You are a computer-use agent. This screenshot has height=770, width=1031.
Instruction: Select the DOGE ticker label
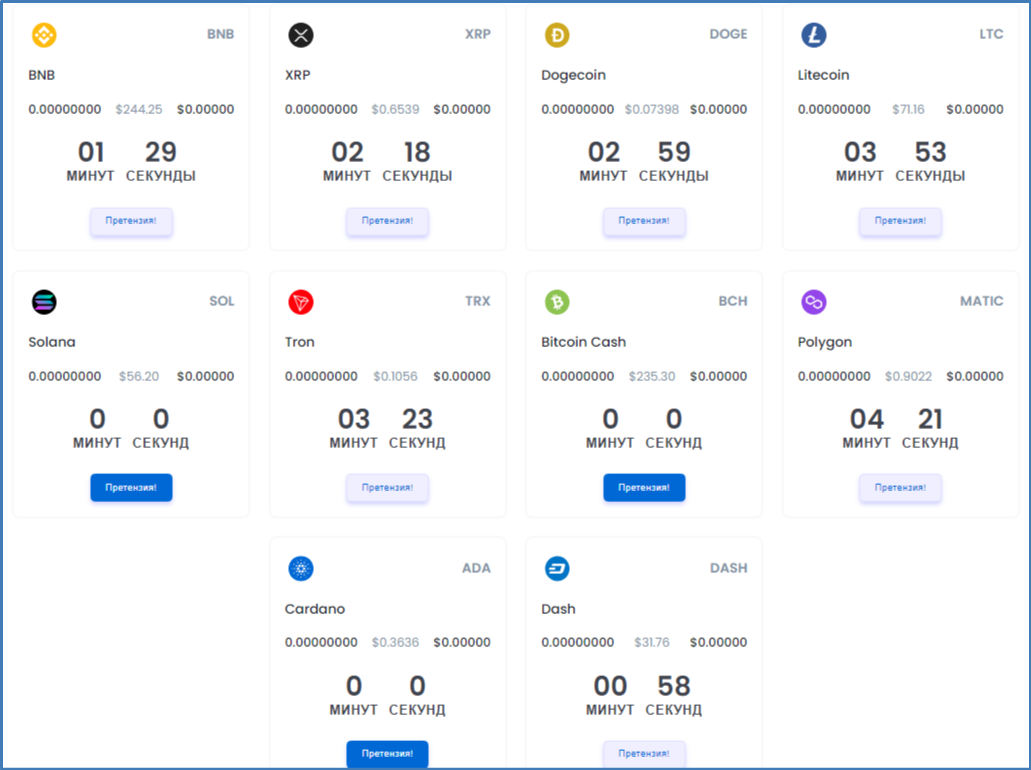[728, 34]
